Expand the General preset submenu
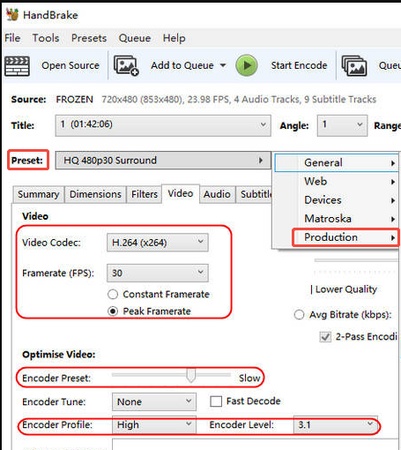 click(336, 163)
